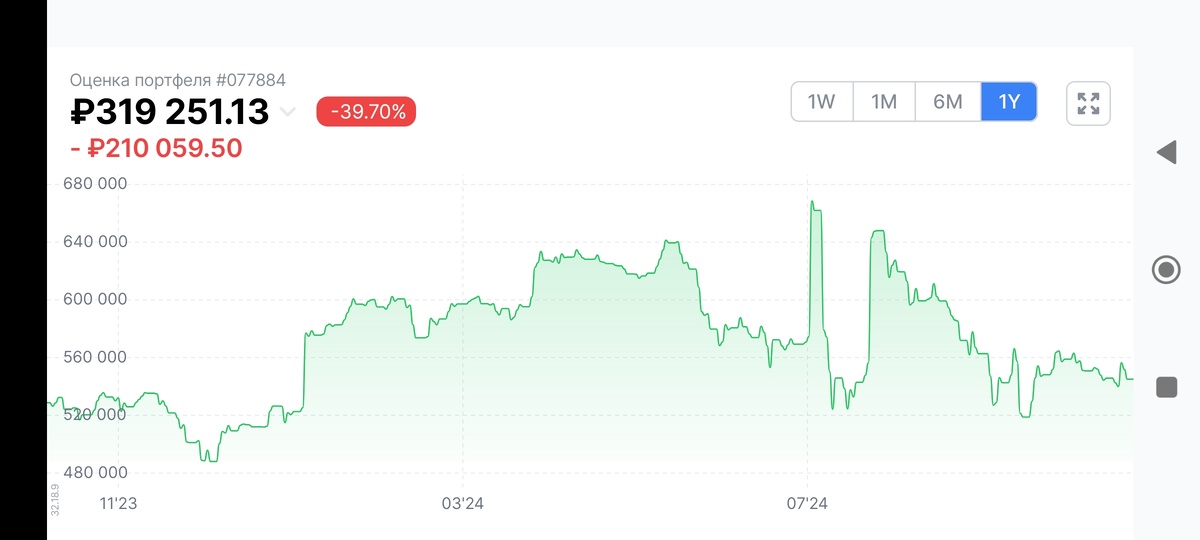Tap portfolio value ₽319 251.13
The width and height of the screenshot is (1200, 540).
(170, 112)
